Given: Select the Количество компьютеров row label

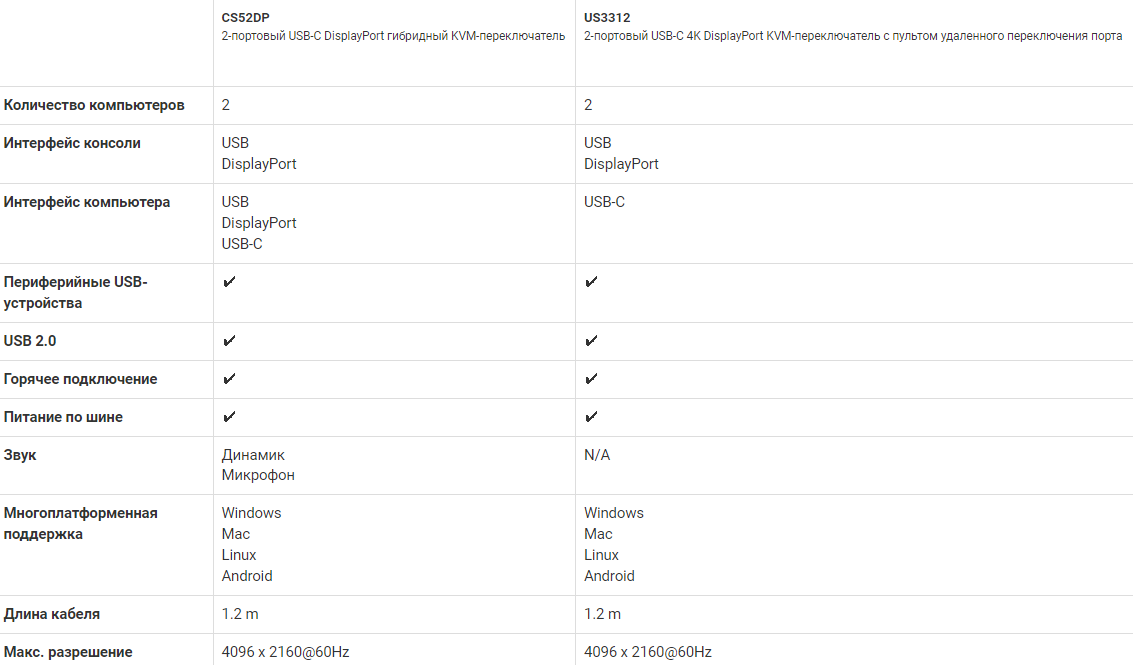Looking at the screenshot, I should (94, 106).
